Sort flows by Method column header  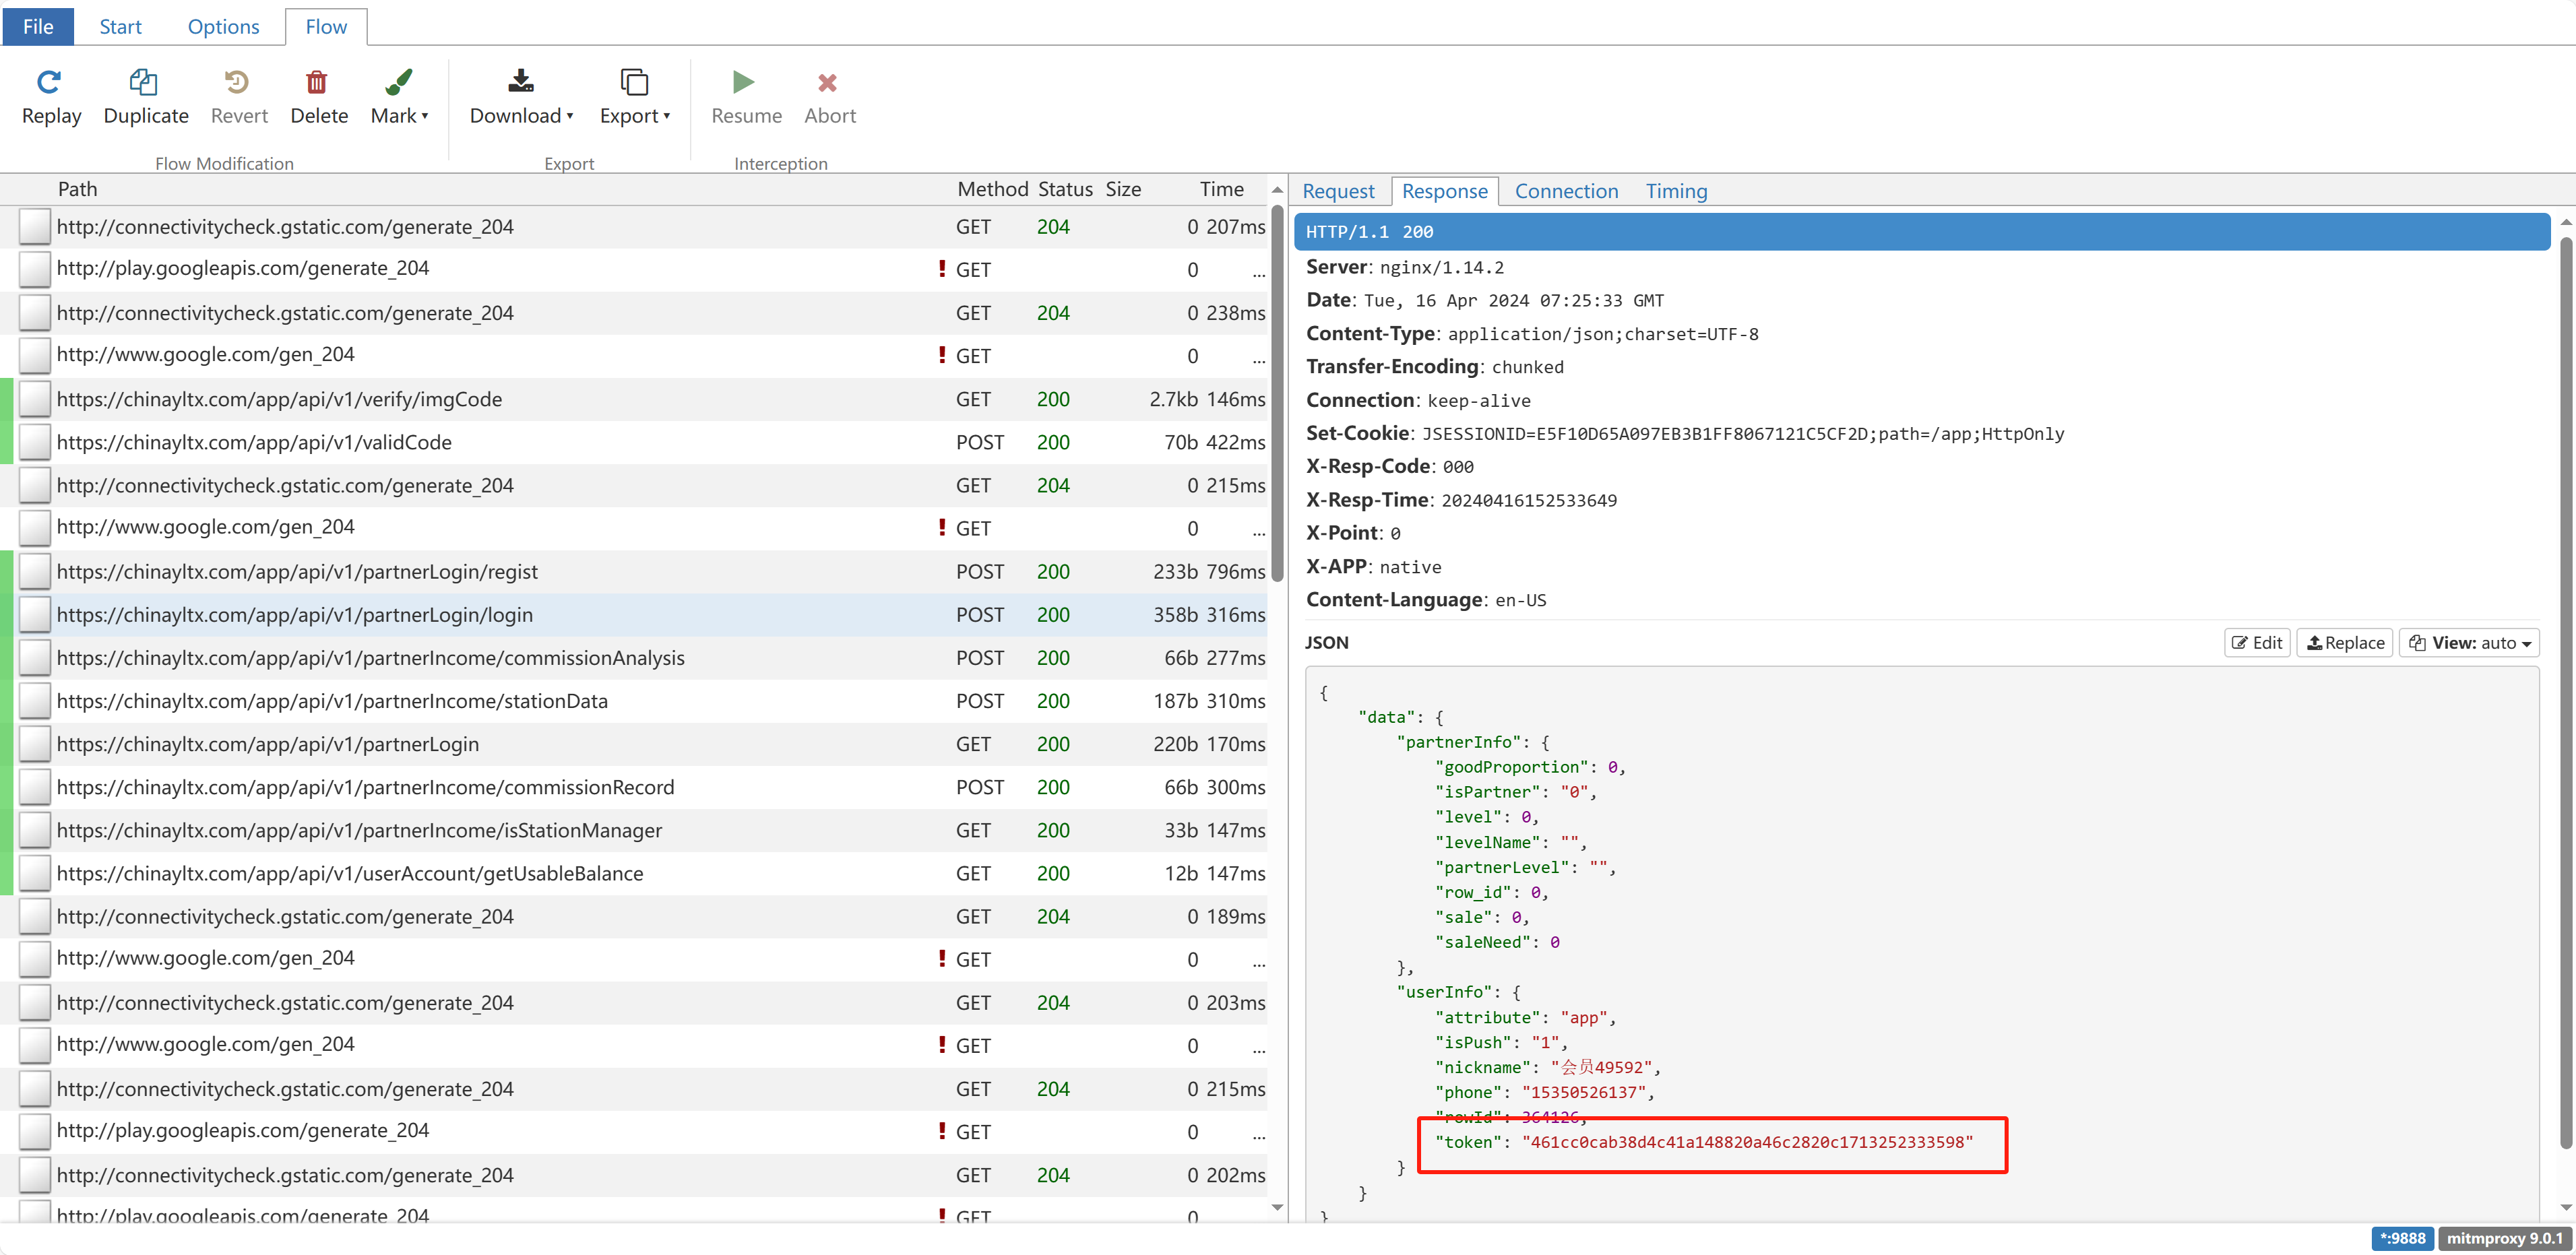(x=992, y=189)
